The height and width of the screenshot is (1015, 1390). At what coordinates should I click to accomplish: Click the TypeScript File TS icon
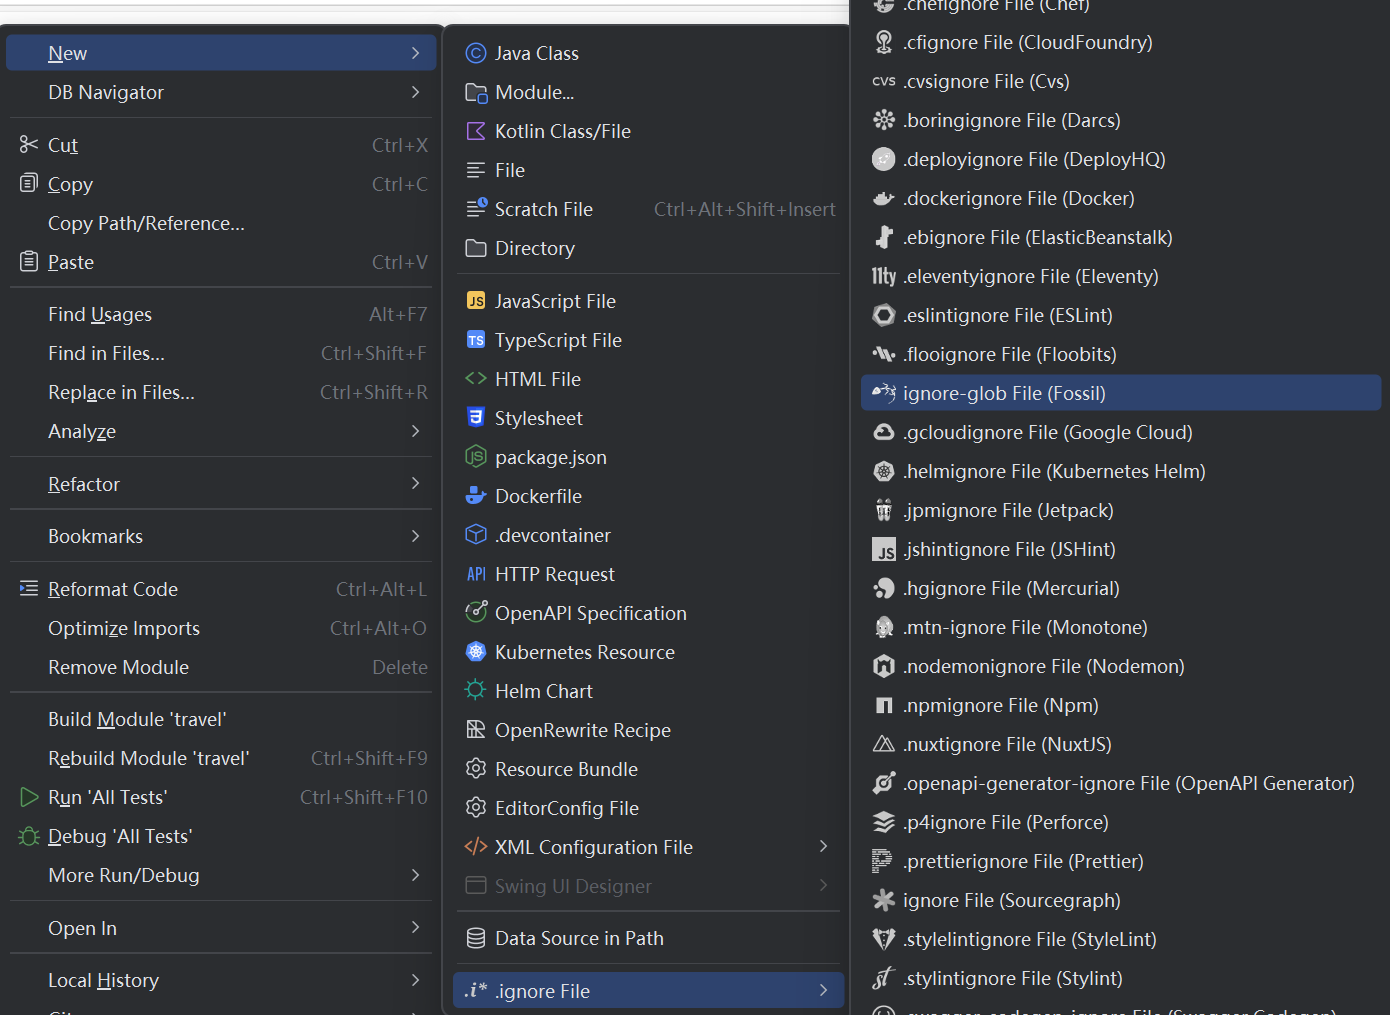point(476,340)
